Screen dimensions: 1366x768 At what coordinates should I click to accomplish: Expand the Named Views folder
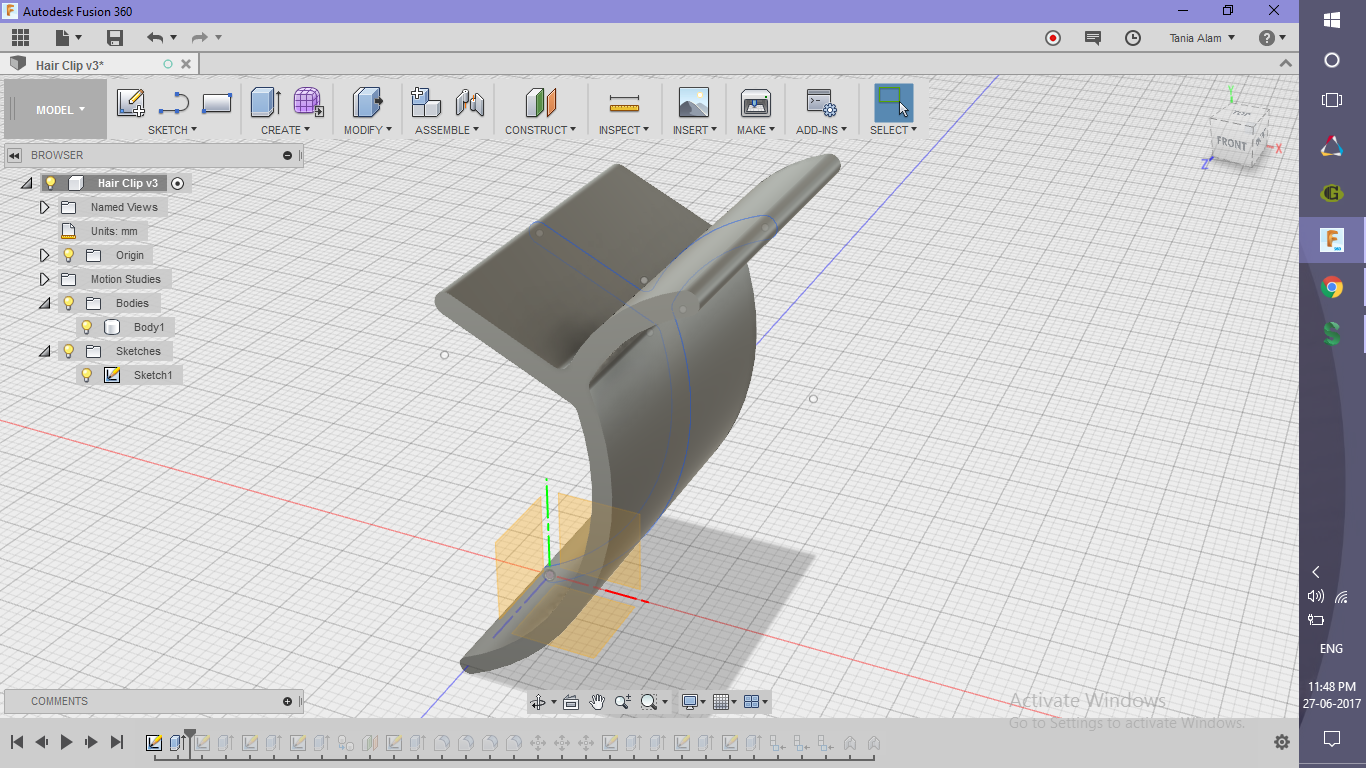[44, 207]
